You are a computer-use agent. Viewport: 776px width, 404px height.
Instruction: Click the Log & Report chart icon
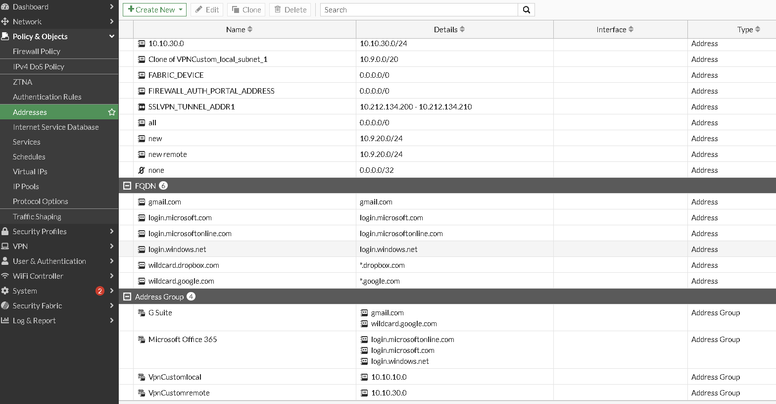tap(5, 320)
